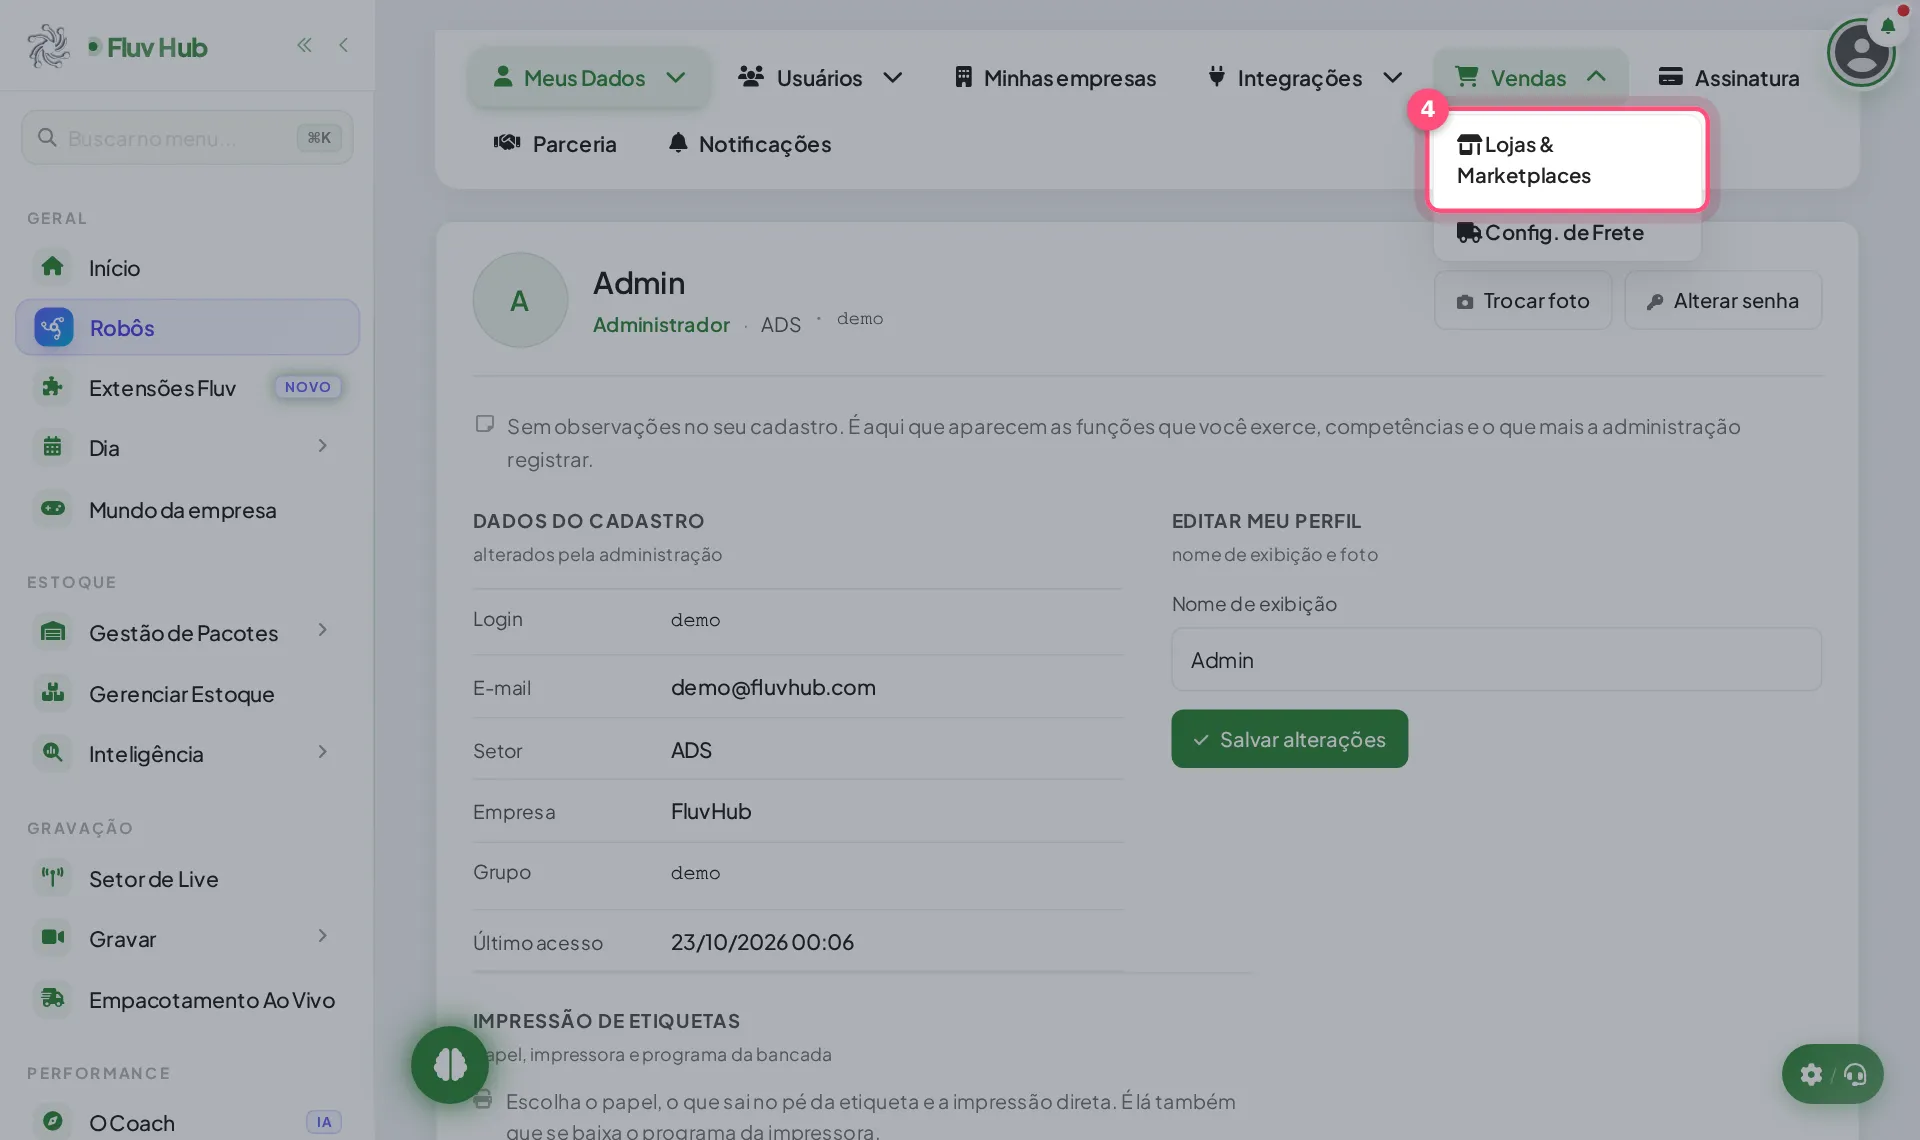This screenshot has width=1920, height=1140.
Task: Open Lojas & Marketplaces menu entry
Action: 1567,160
